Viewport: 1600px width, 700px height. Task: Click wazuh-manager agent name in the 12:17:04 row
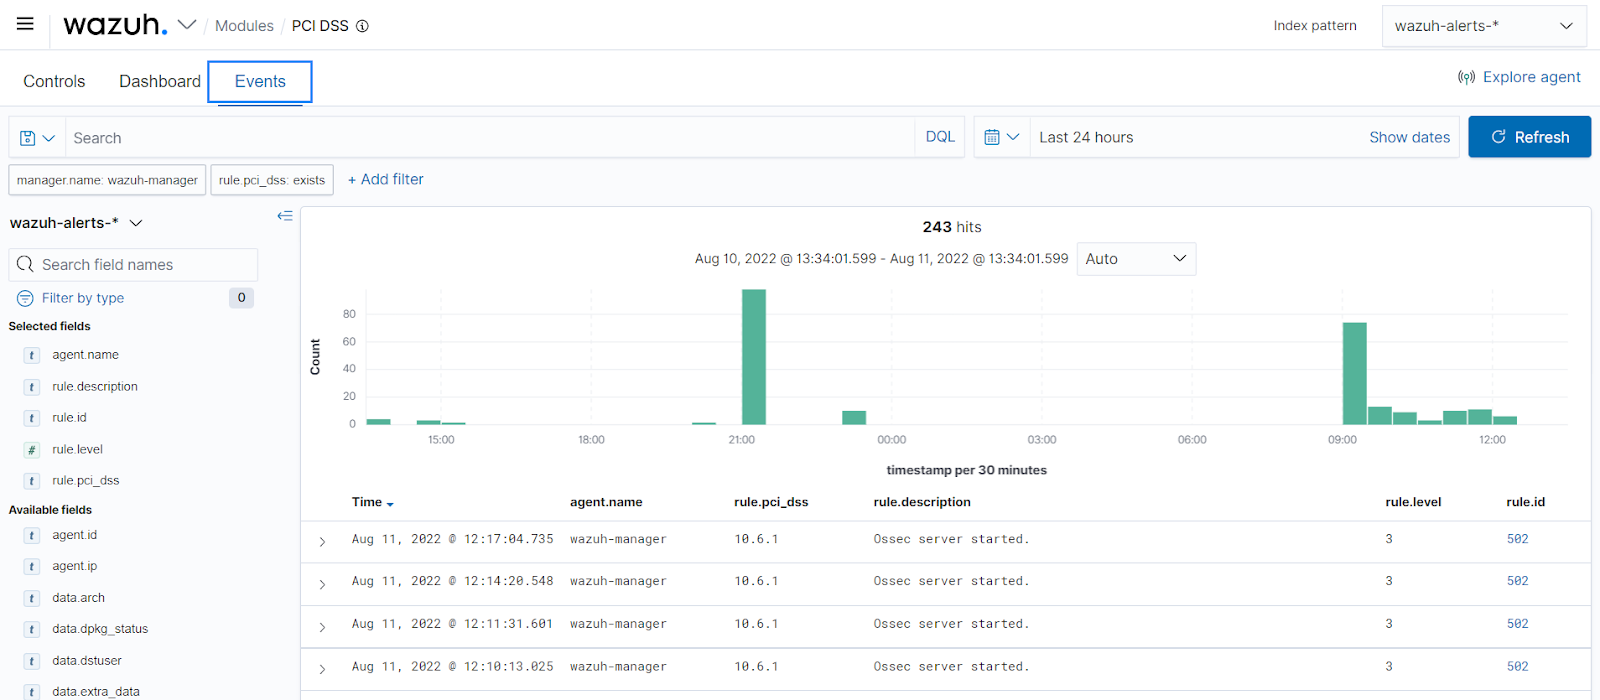coord(618,539)
